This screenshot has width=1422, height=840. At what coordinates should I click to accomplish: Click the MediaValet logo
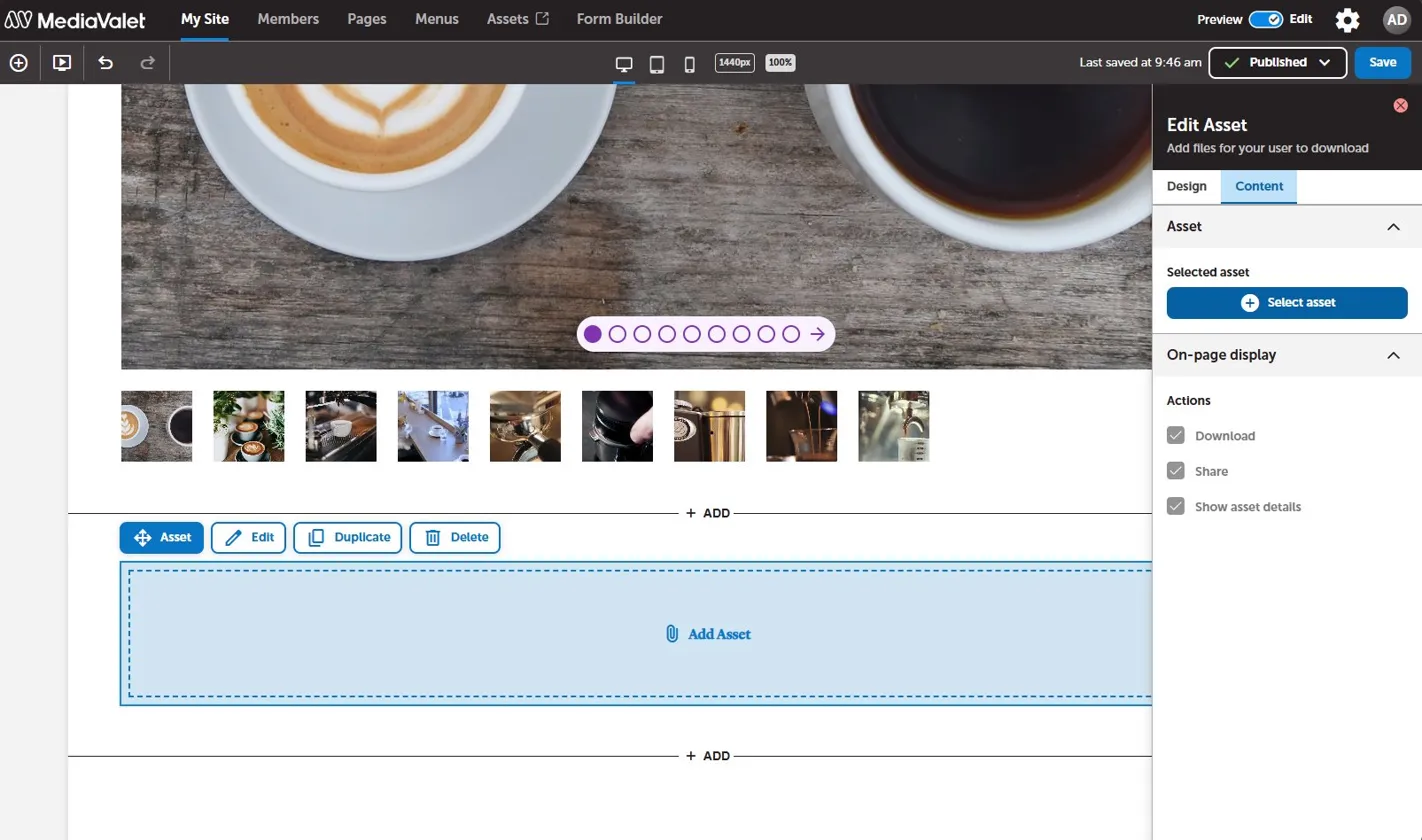(x=75, y=20)
